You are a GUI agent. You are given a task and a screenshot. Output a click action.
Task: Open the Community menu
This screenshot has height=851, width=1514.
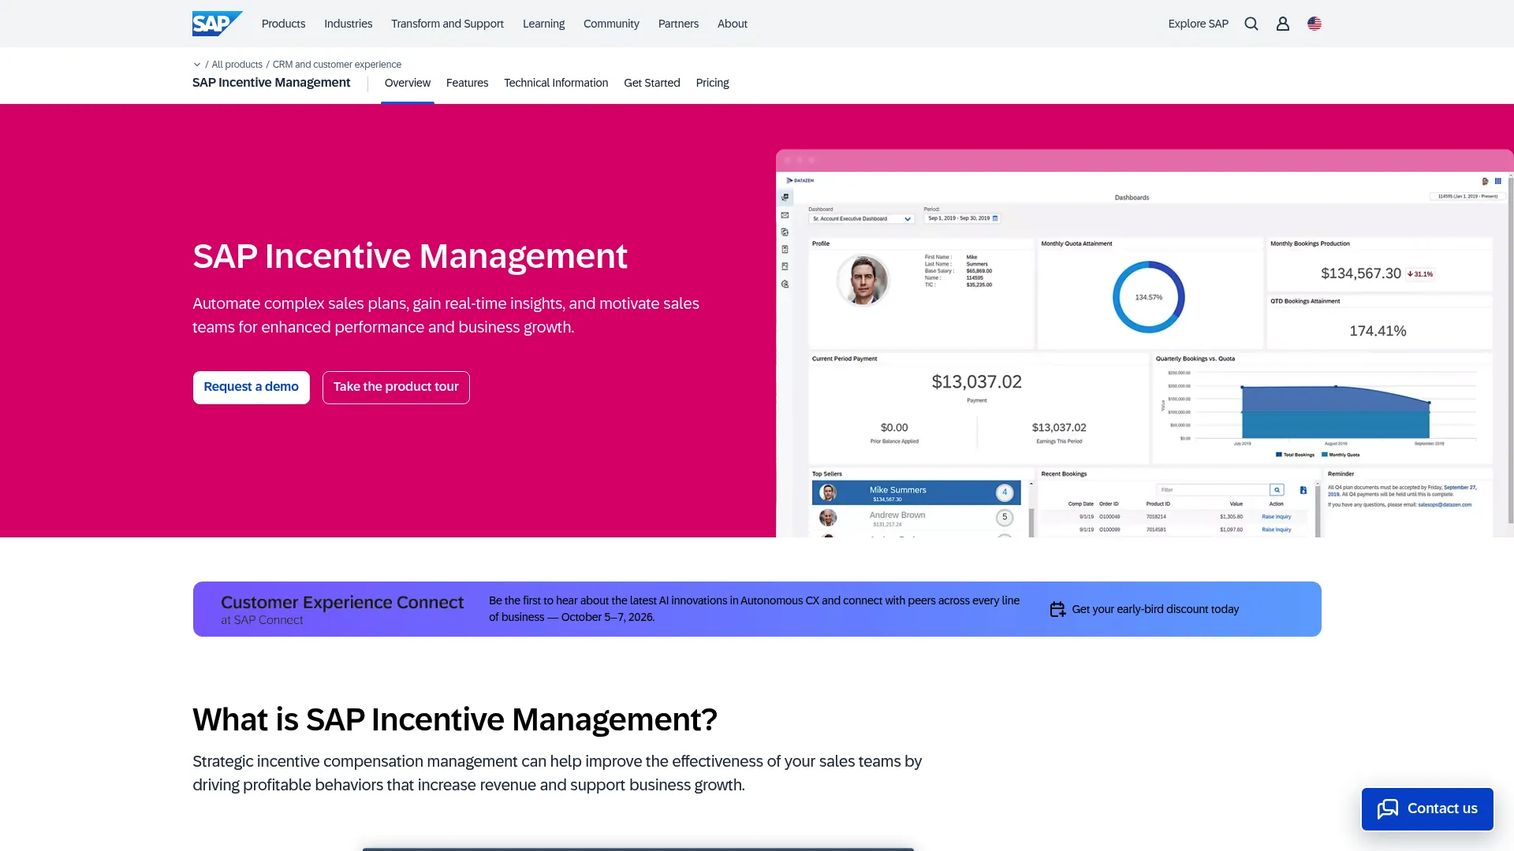pos(611,24)
